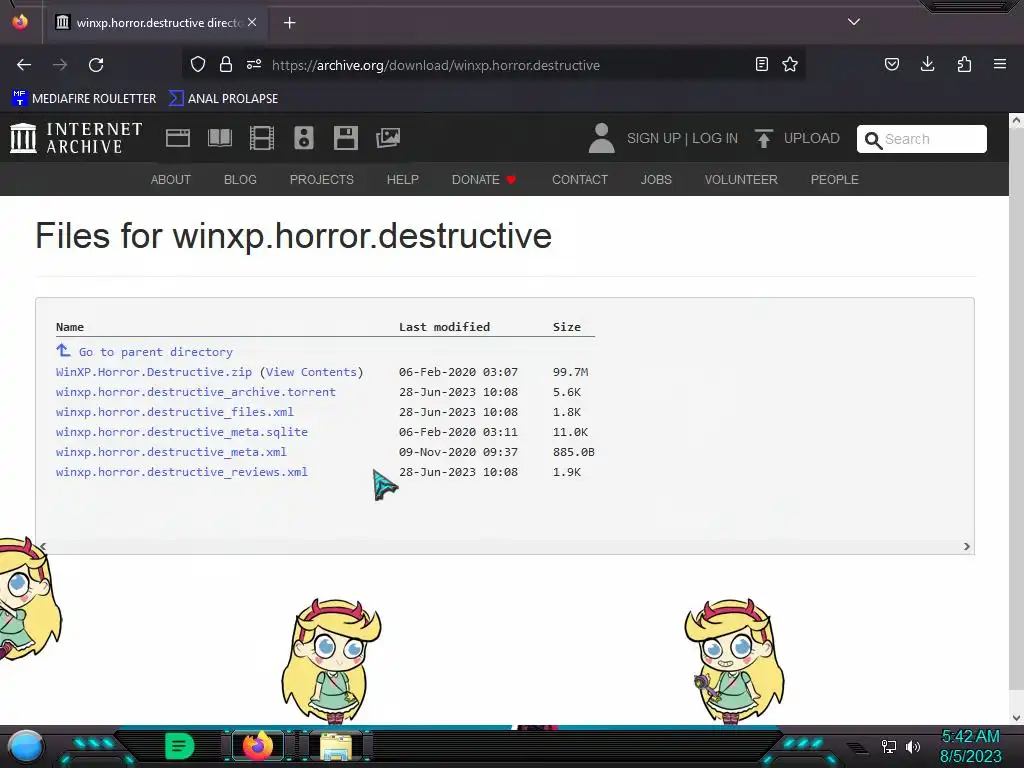Open MEDIAFIRE ROULETTER bookmark

point(84,99)
